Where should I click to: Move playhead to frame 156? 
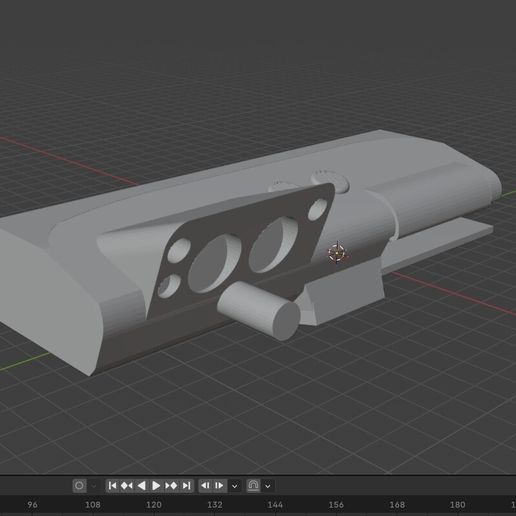pos(336,505)
